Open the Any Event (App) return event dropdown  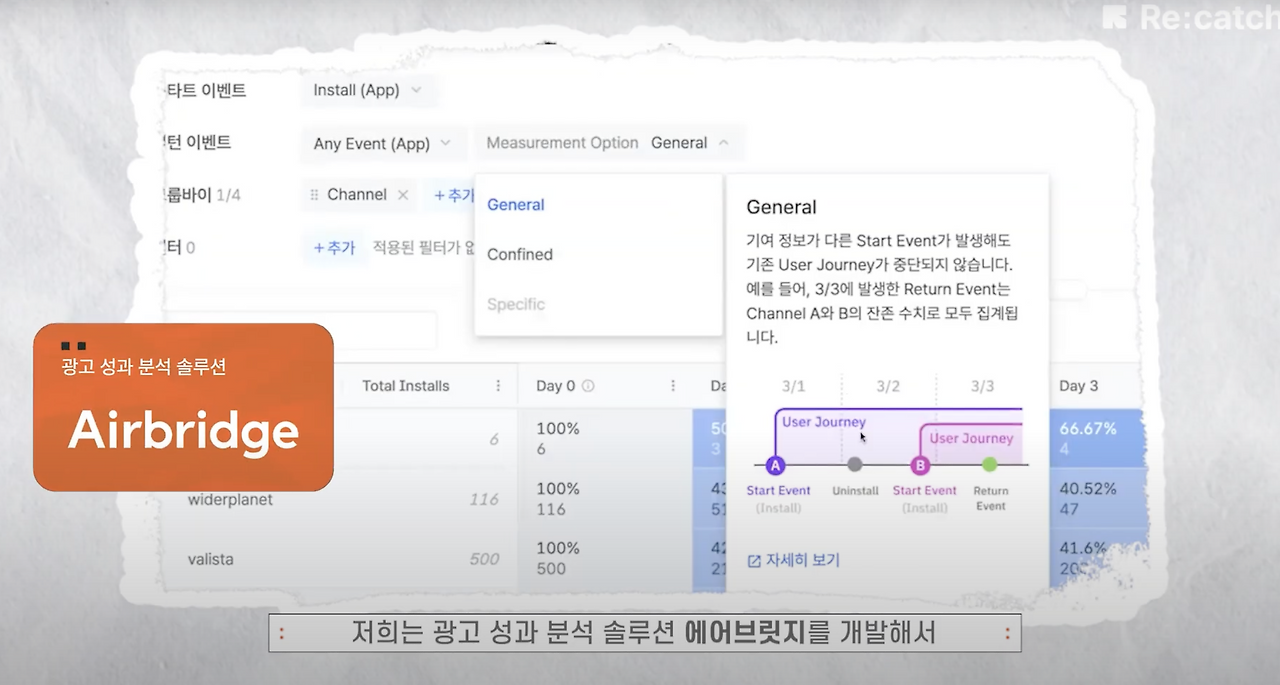click(x=383, y=143)
